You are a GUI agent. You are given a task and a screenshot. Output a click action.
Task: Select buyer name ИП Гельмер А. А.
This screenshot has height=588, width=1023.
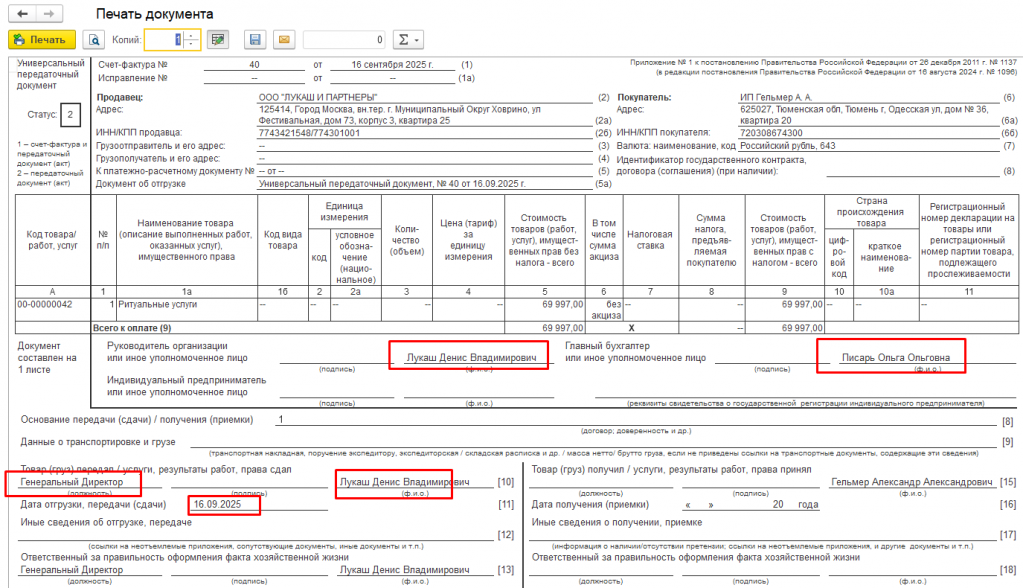pos(776,97)
